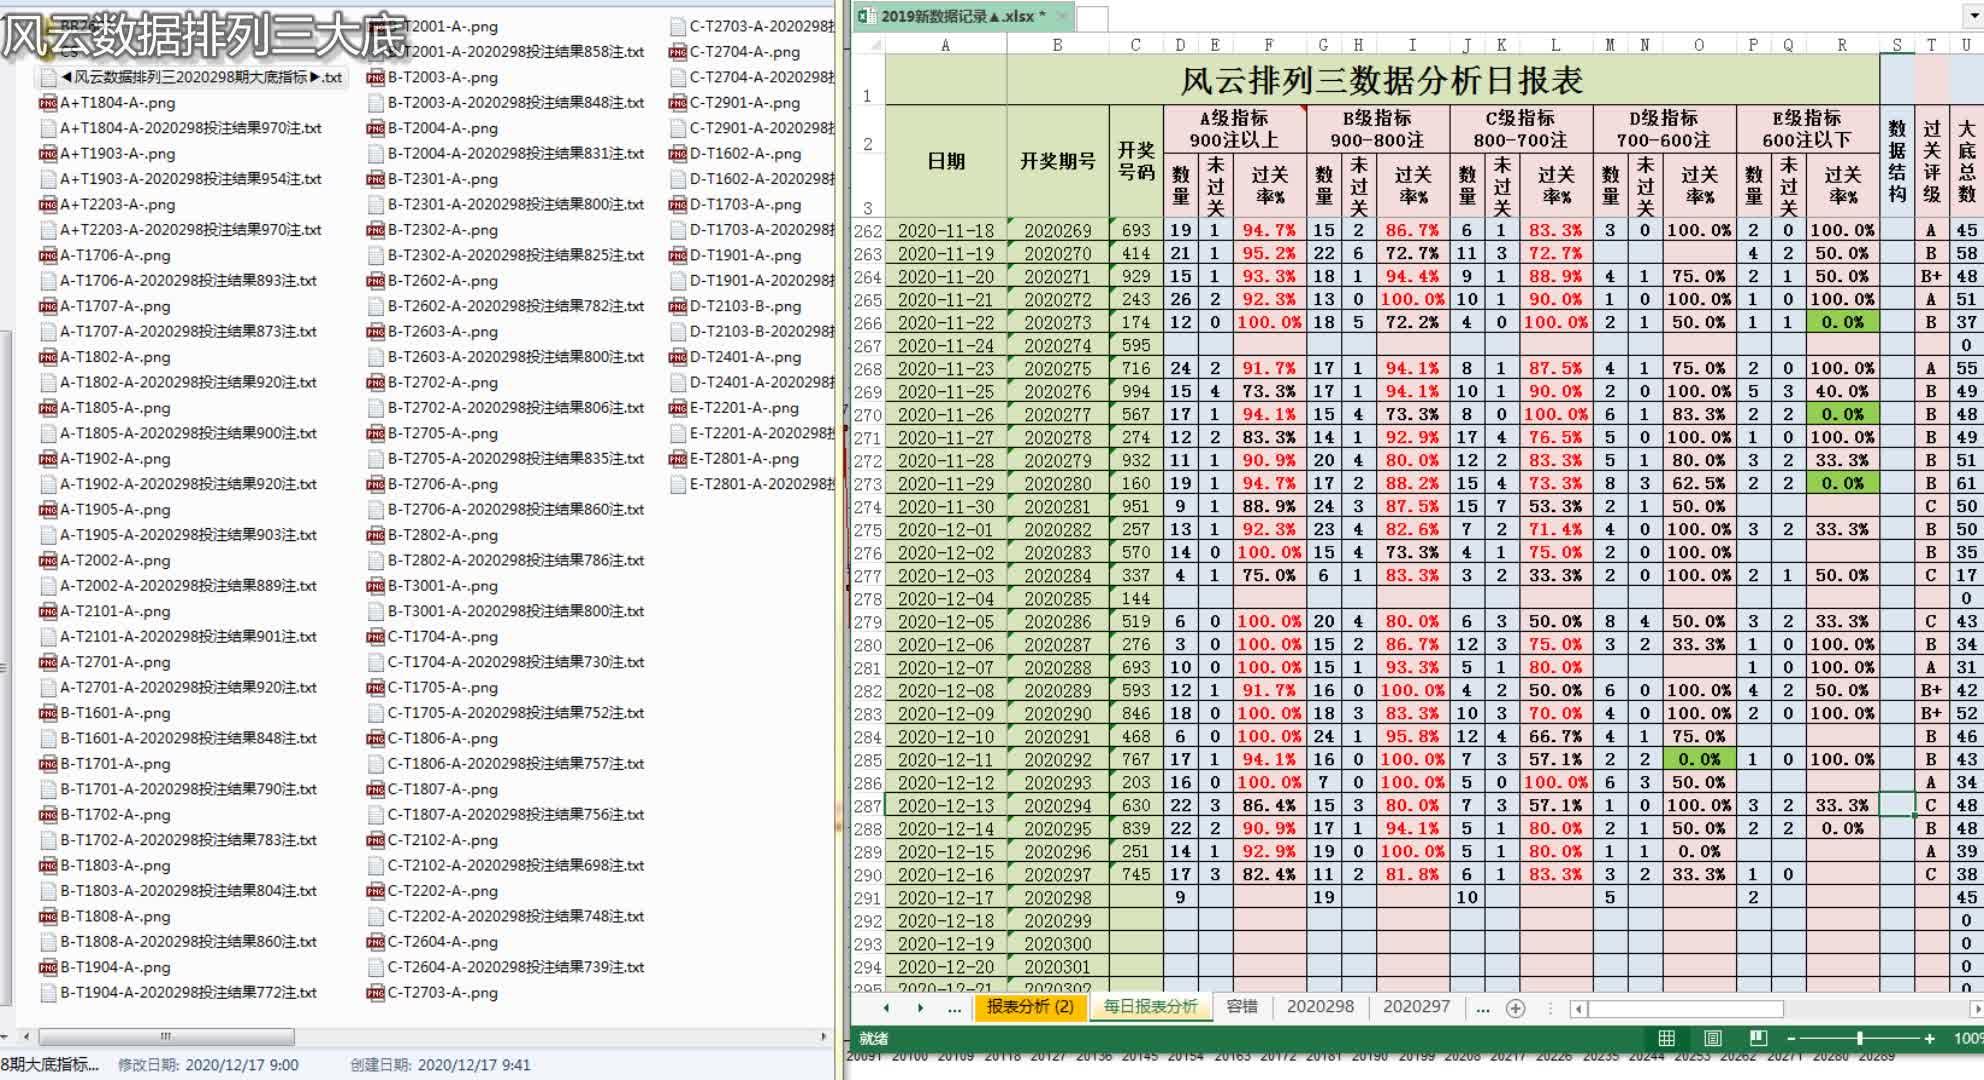The image size is (1984, 1080).
Task: Select Excel column B header
Action: 1058,45
